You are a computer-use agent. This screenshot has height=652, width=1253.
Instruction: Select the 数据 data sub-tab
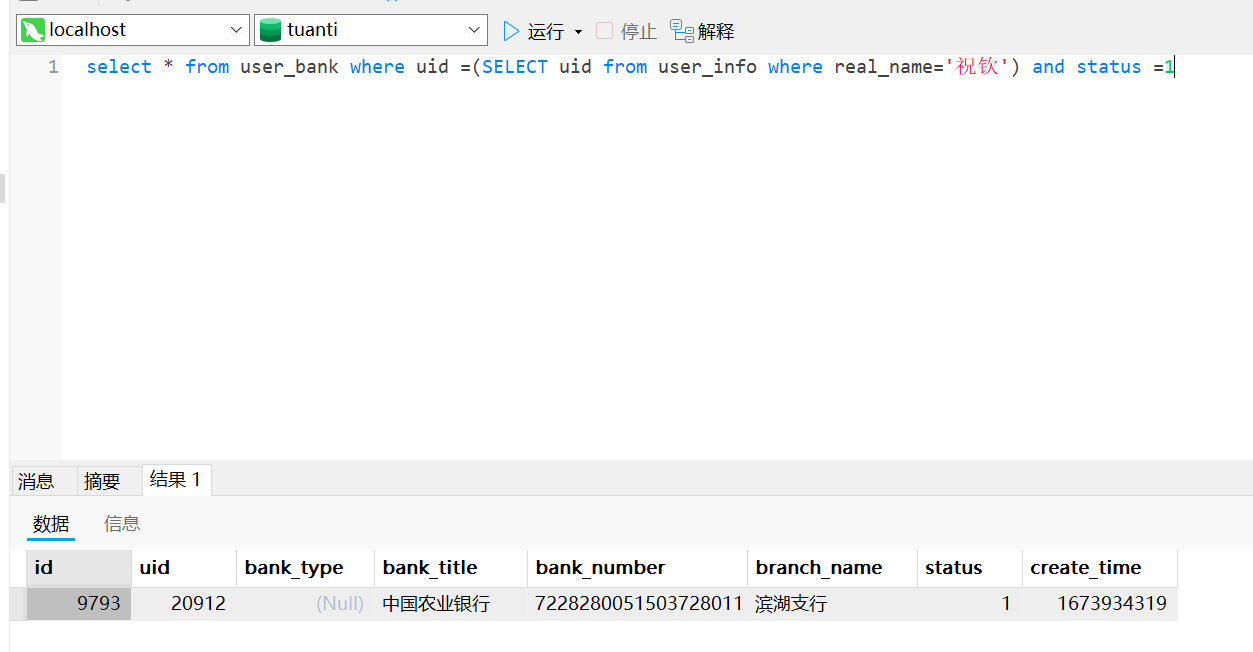tap(51, 524)
